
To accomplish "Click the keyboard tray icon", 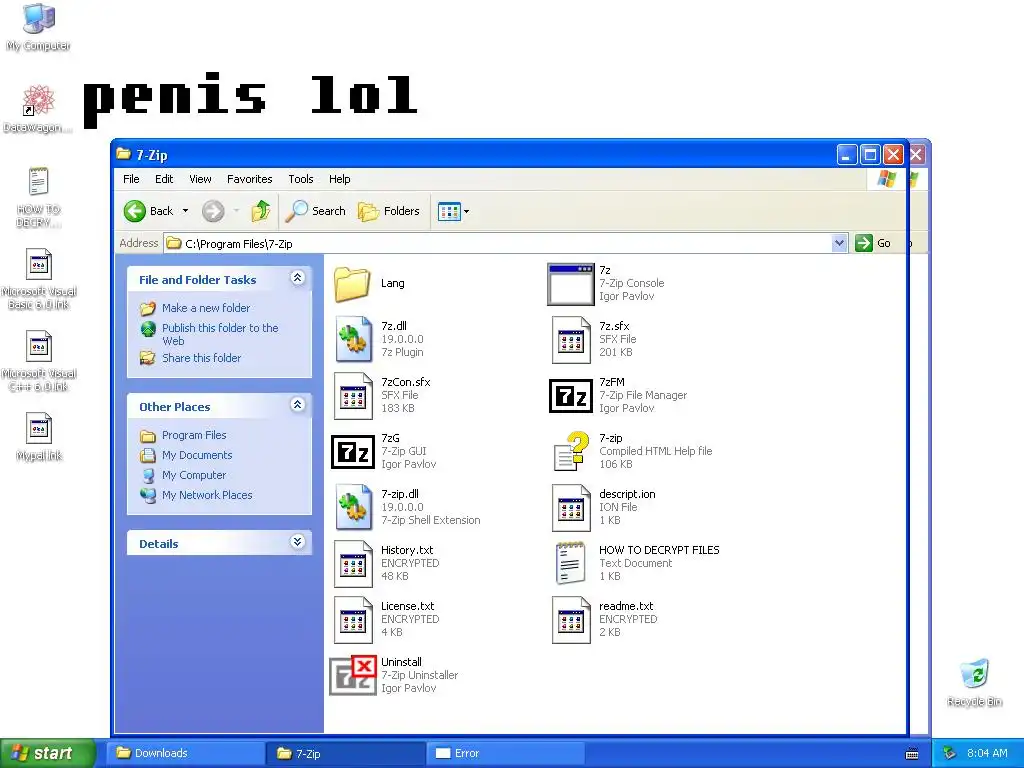I will click(912, 754).
